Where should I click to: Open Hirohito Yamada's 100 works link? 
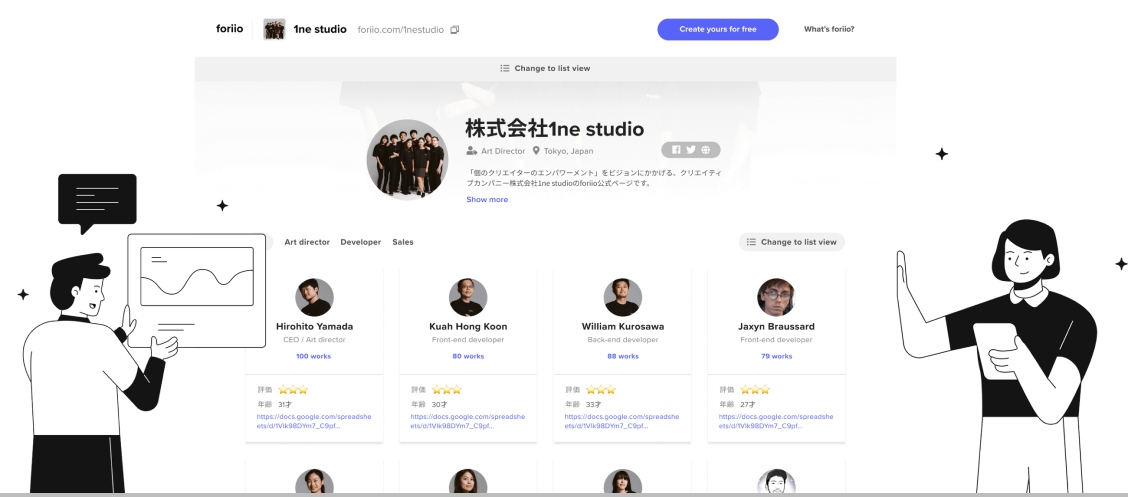pyautogui.click(x=314, y=356)
